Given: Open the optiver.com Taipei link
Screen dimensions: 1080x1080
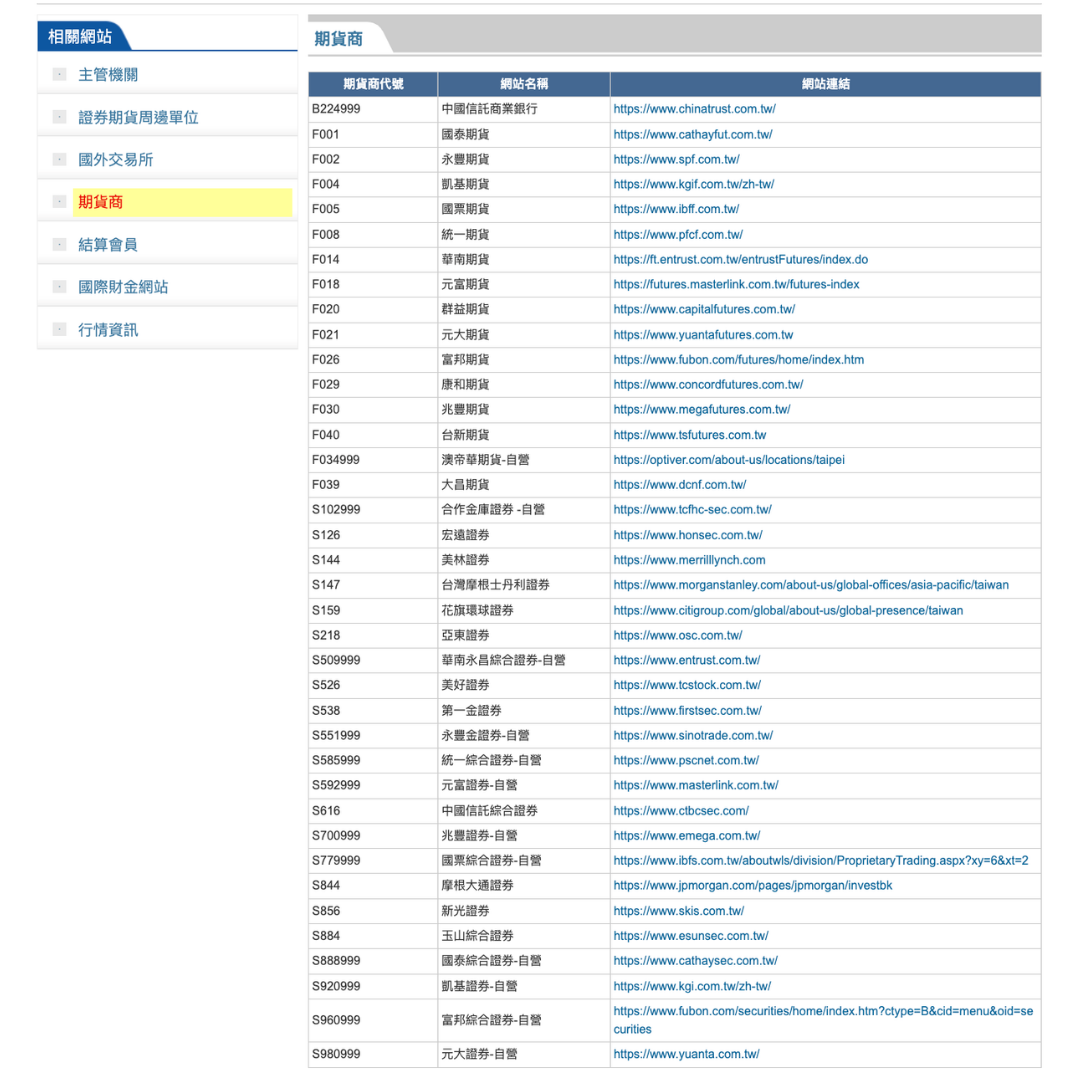Looking at the screenshot, I should [729, 459].
